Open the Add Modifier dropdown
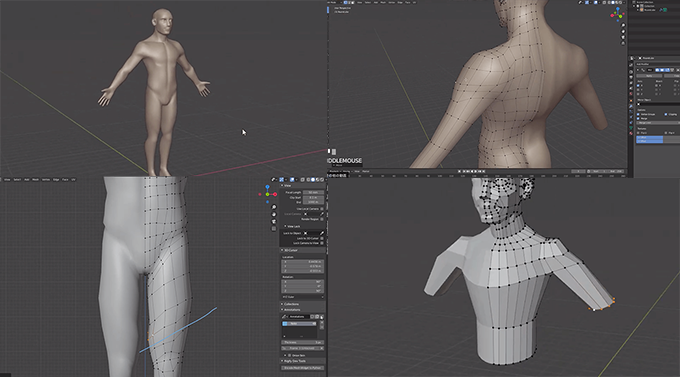The image size is (680, 377). click(x=658, y=64)
